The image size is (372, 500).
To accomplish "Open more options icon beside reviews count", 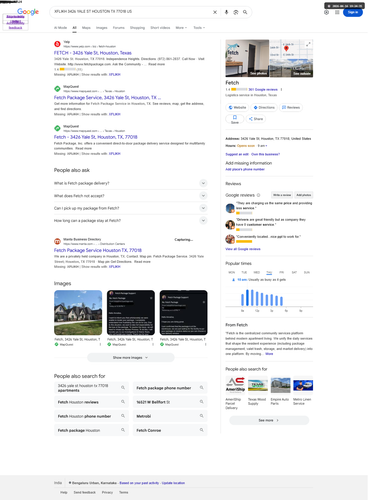I will click(281, 89).
